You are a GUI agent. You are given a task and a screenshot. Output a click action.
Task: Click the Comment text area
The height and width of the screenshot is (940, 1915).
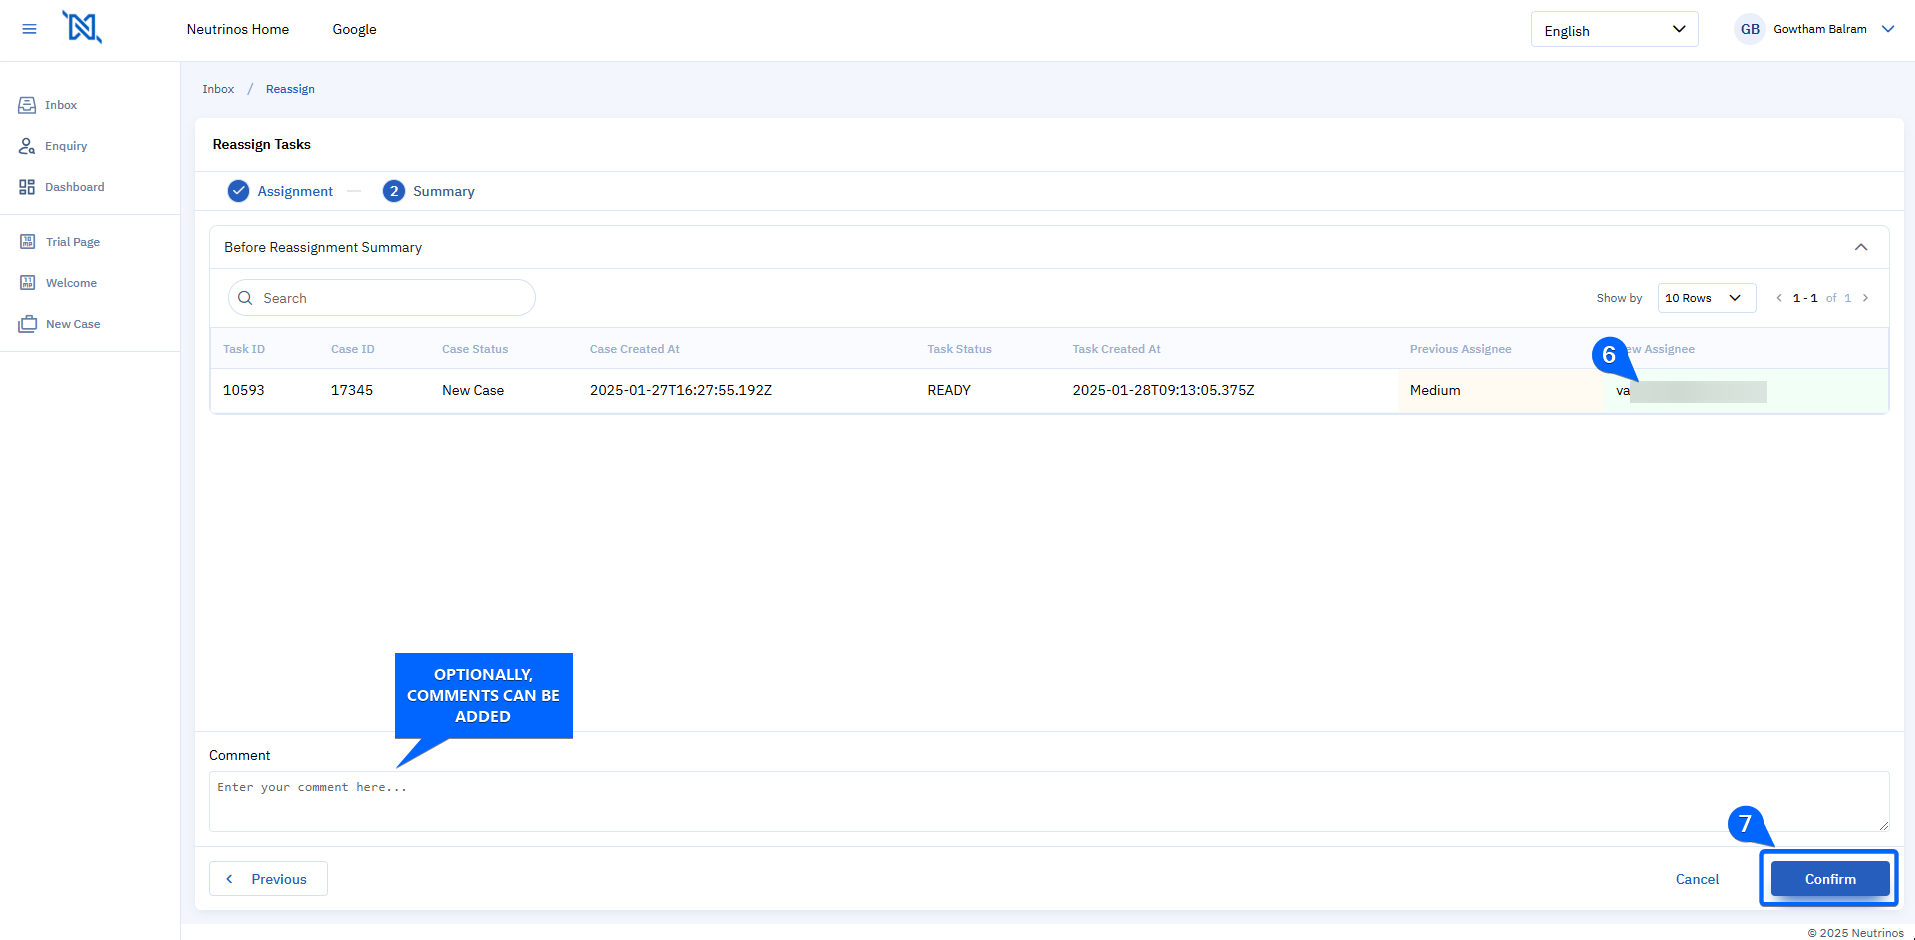[1049, 801]
